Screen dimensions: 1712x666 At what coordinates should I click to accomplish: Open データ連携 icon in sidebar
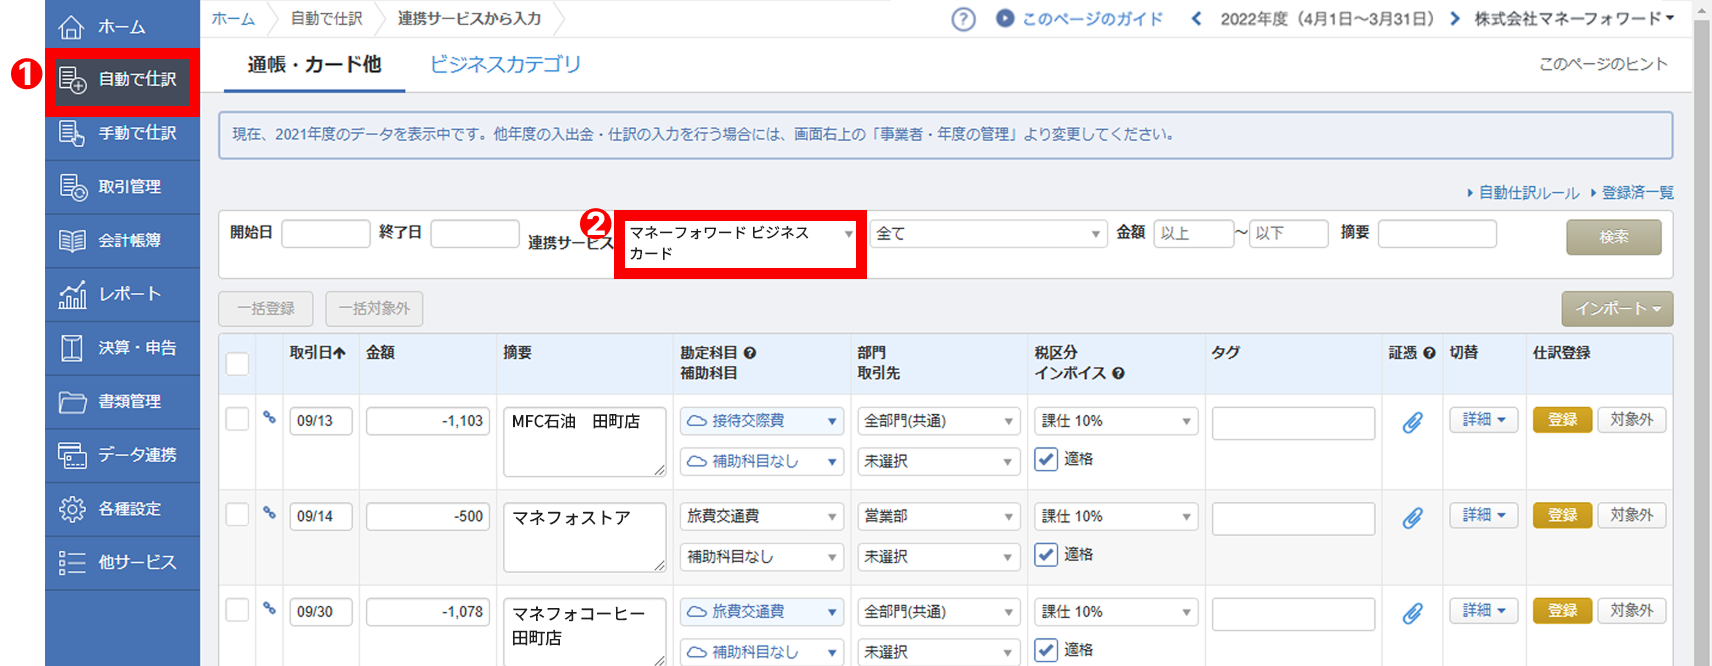point(72,455)
